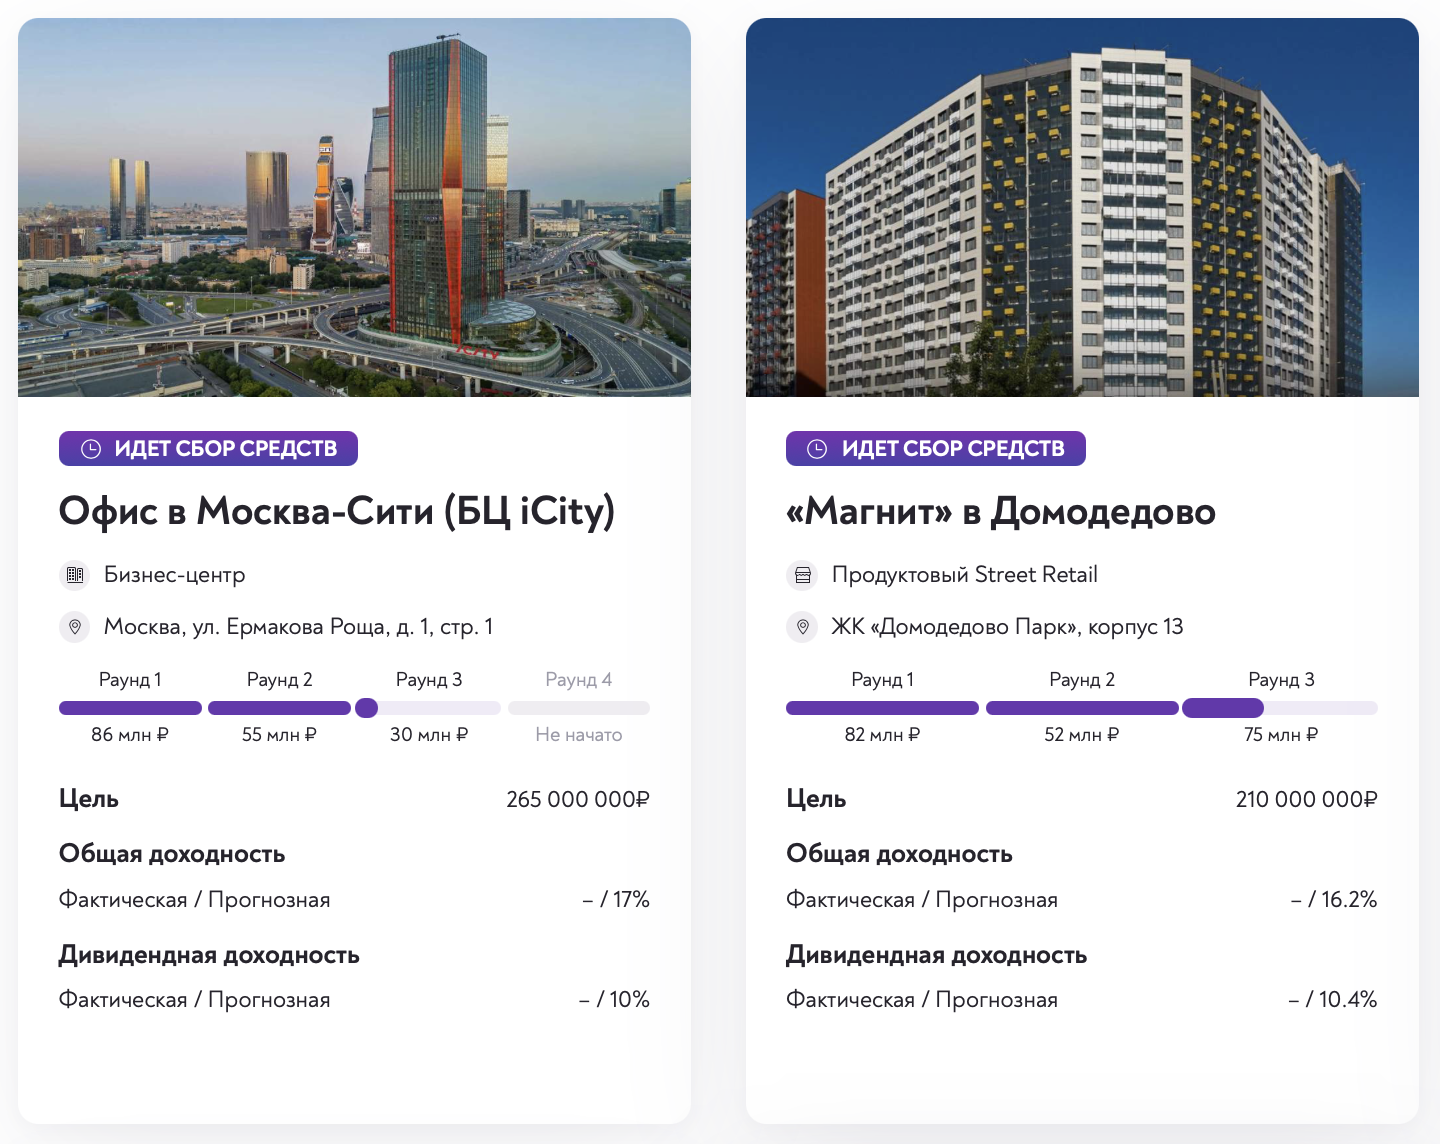Click the business-center building icon

pos(75,575)
